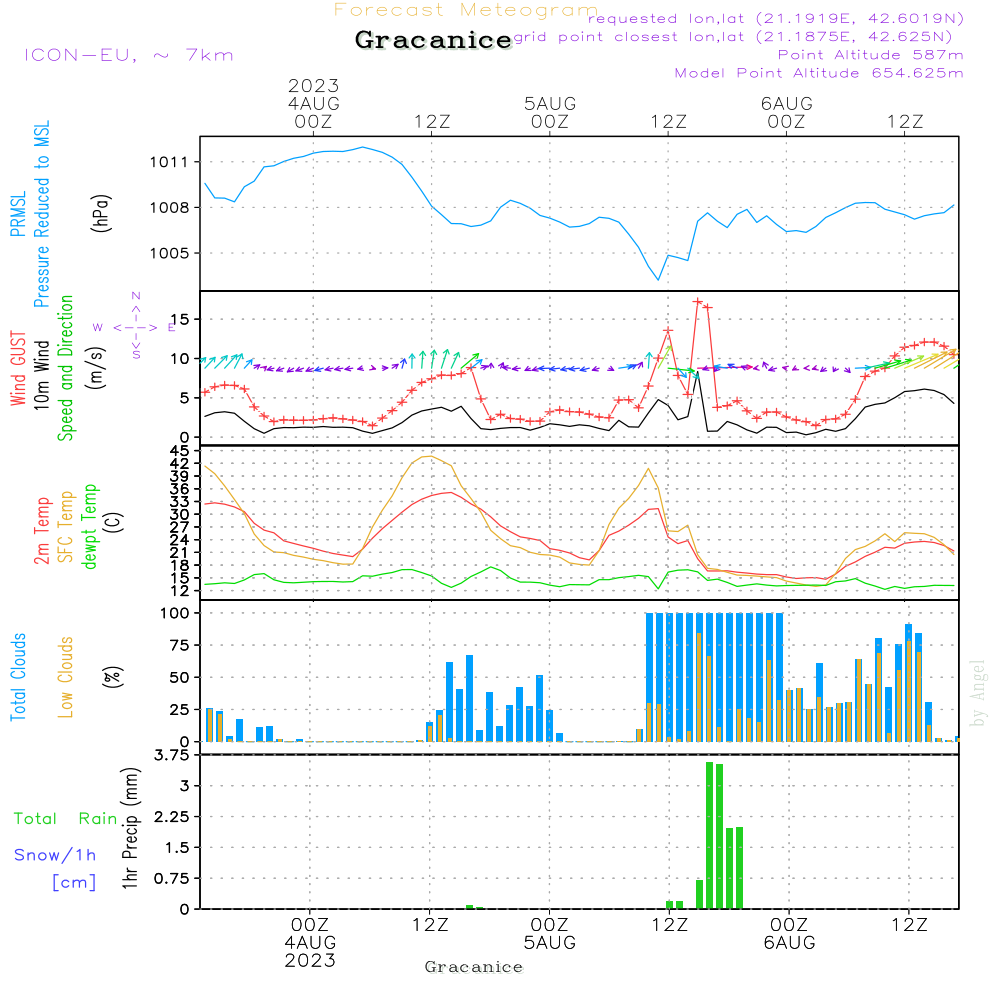Click the 'Forecast Meteogram' heading
The width and height of the screenshot is (1000, 1000).
(466, 10)
